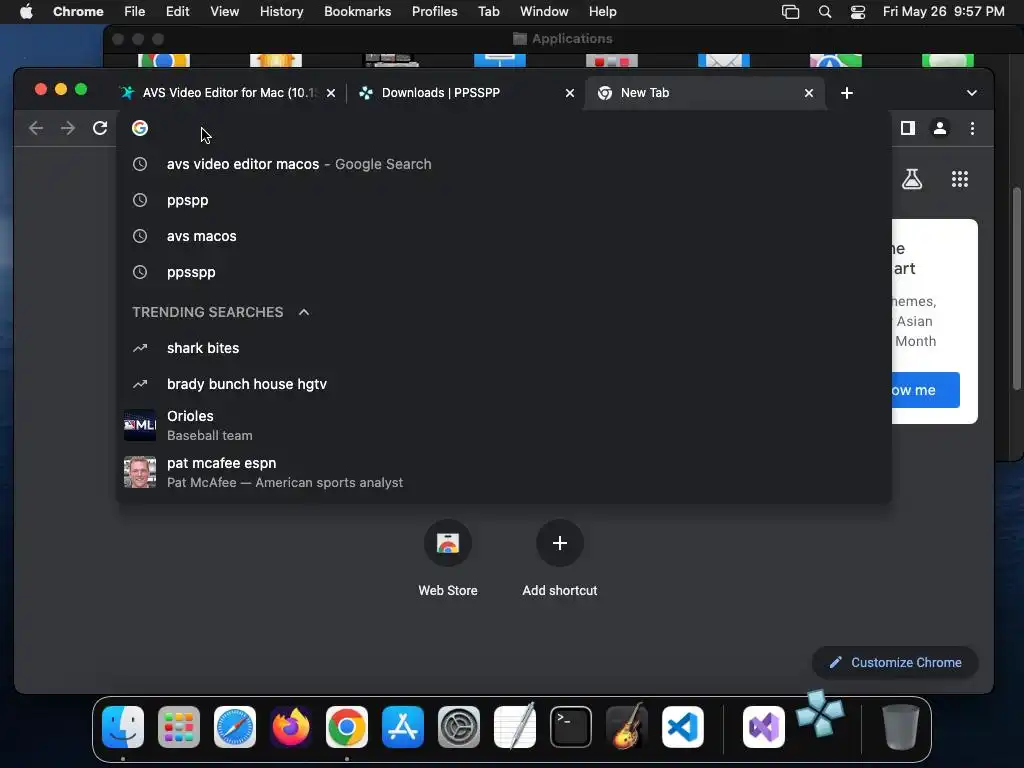Select the 'pat mcafee espn' suggestion

pos(504,472)
